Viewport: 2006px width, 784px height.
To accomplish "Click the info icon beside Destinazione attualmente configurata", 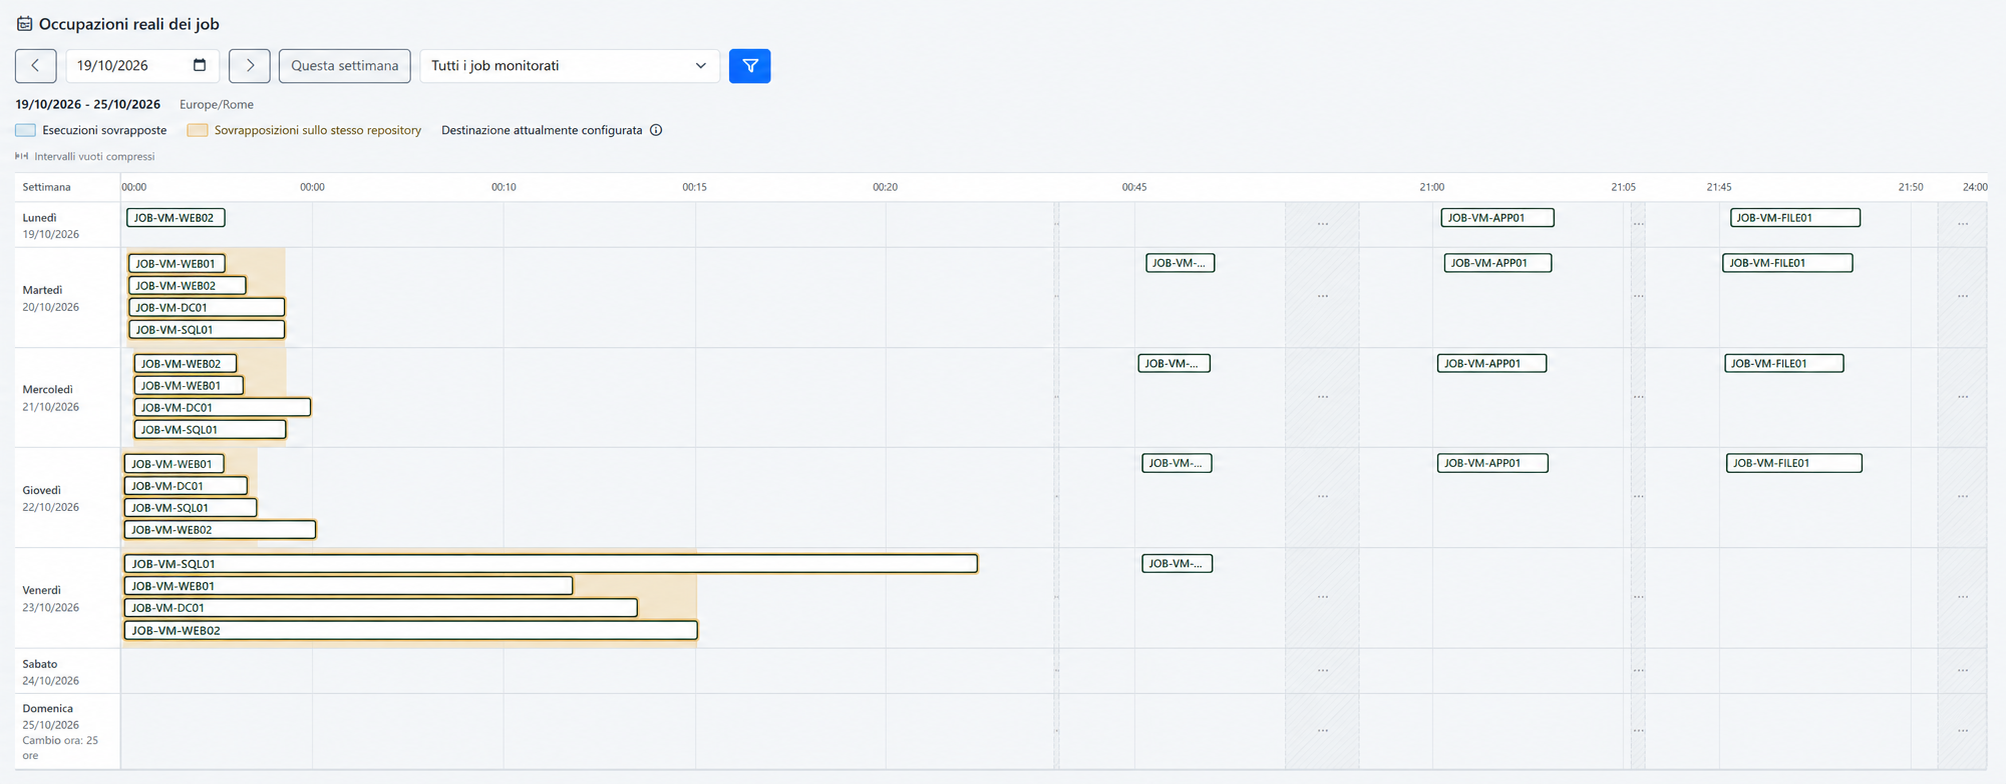I will (x=656, y=130).
